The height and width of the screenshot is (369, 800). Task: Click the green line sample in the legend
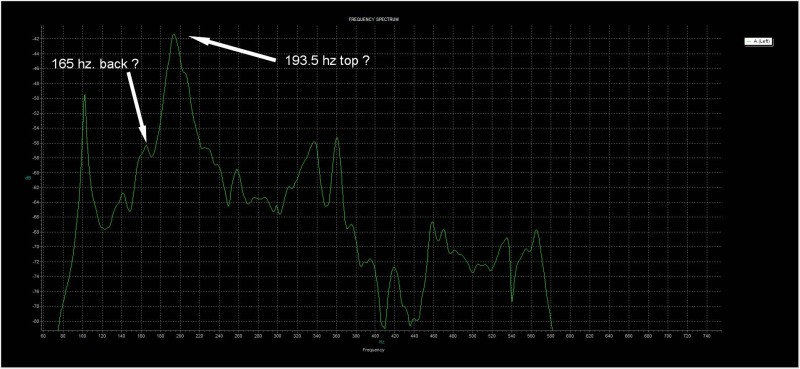coord(749,42)
